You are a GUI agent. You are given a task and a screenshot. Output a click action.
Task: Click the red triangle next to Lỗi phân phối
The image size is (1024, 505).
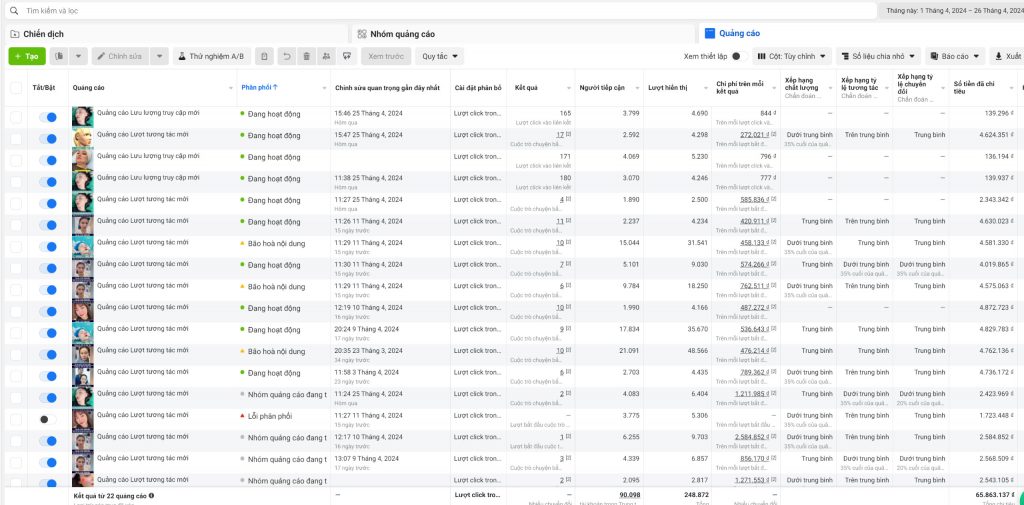pyautogui.click(x=242, y=415)
